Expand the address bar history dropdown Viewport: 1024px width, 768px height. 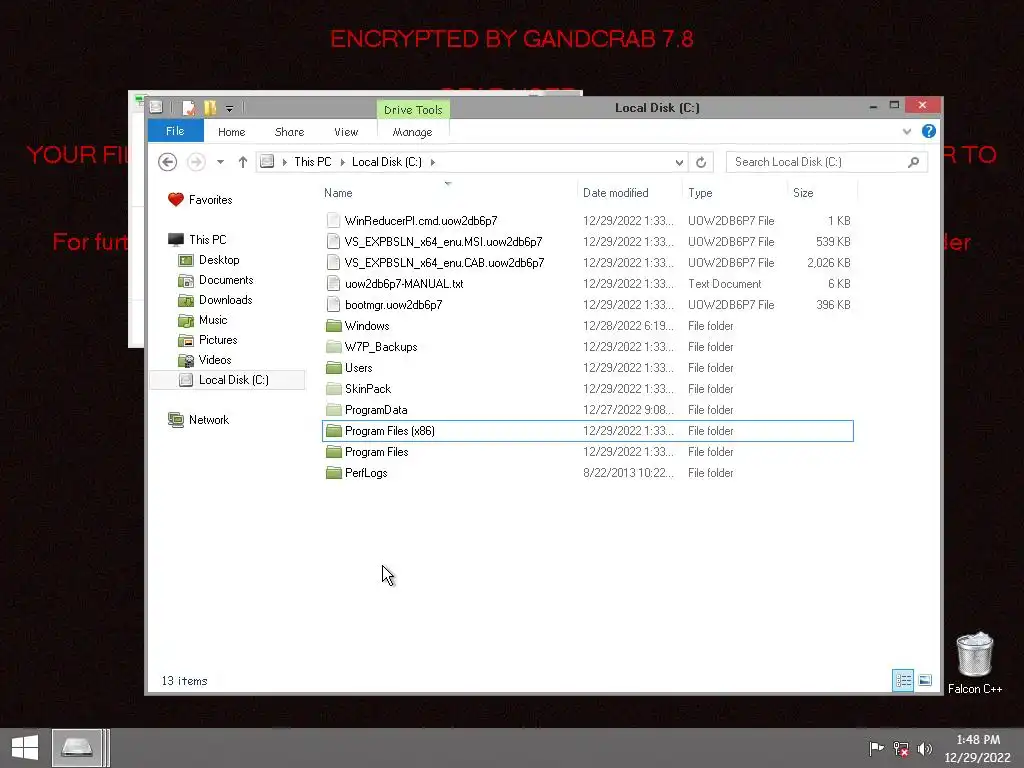click(x=679, y=162)
